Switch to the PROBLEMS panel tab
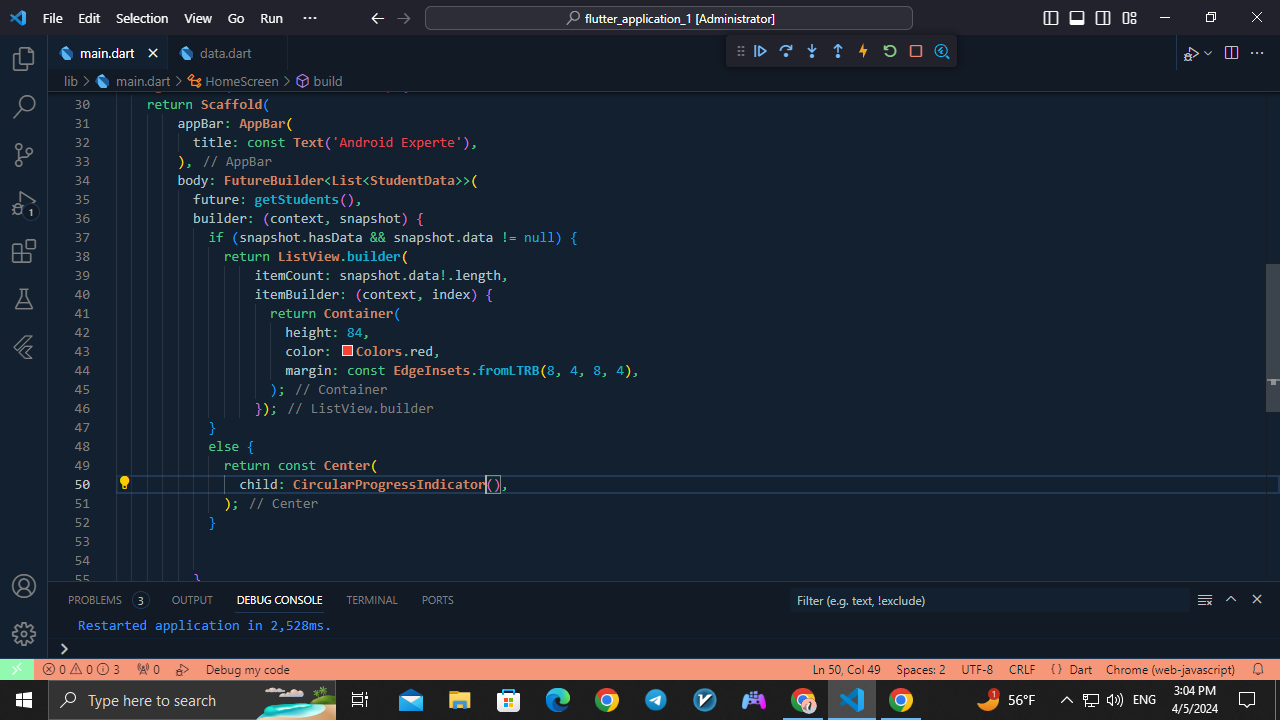 point(95,600)
